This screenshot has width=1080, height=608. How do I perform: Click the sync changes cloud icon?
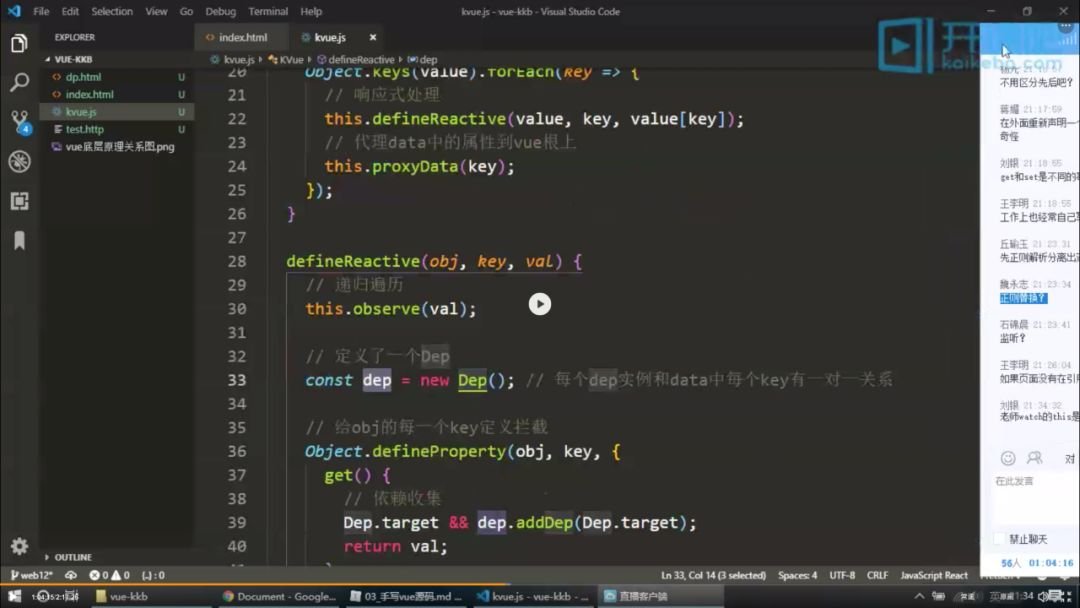click(71, 575)
